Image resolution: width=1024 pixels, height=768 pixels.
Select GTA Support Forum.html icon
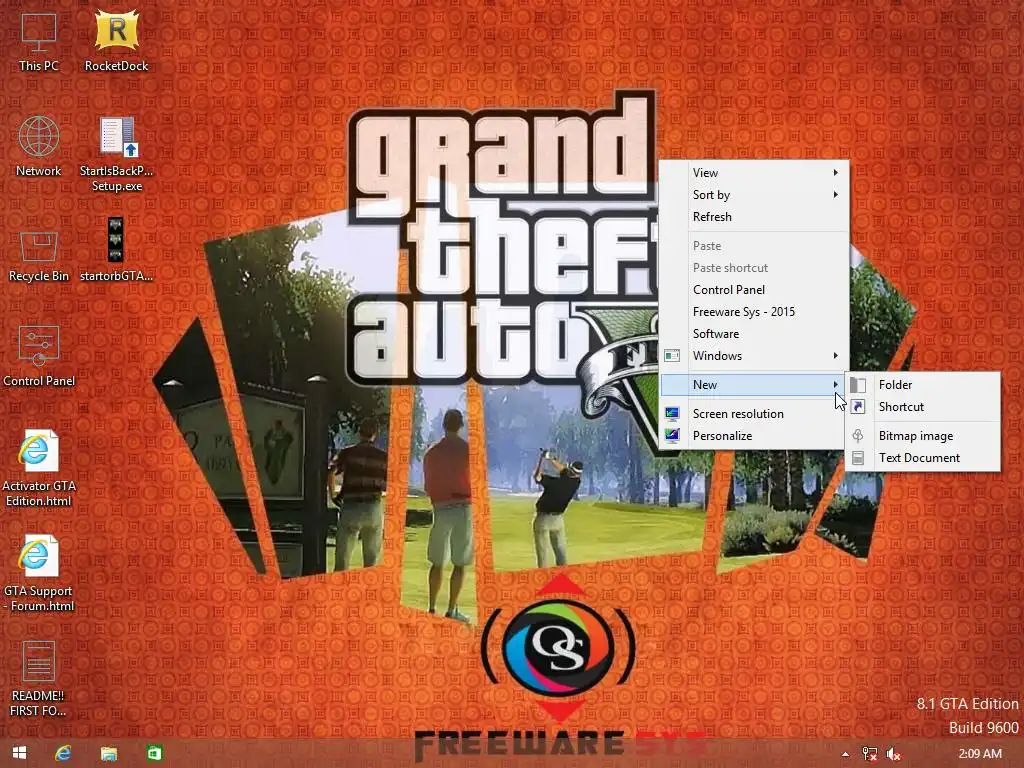tap(39, 573)
